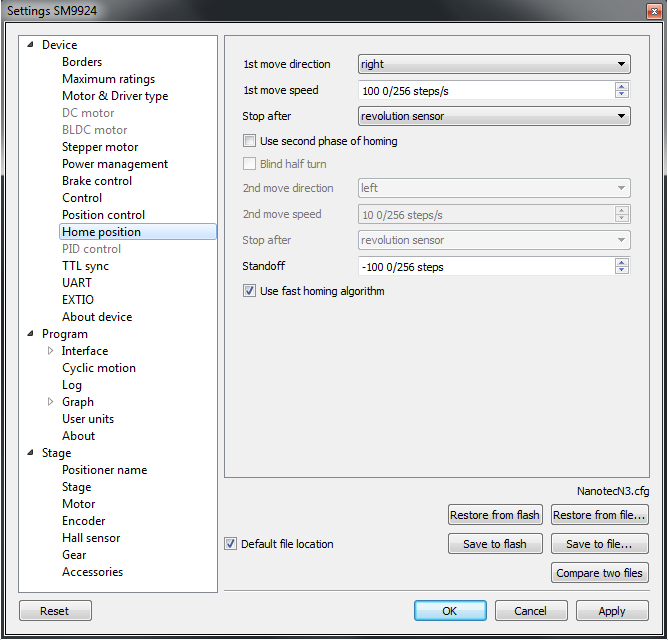
Task: Confirm with the OK button
Action: tap(450, 611)
